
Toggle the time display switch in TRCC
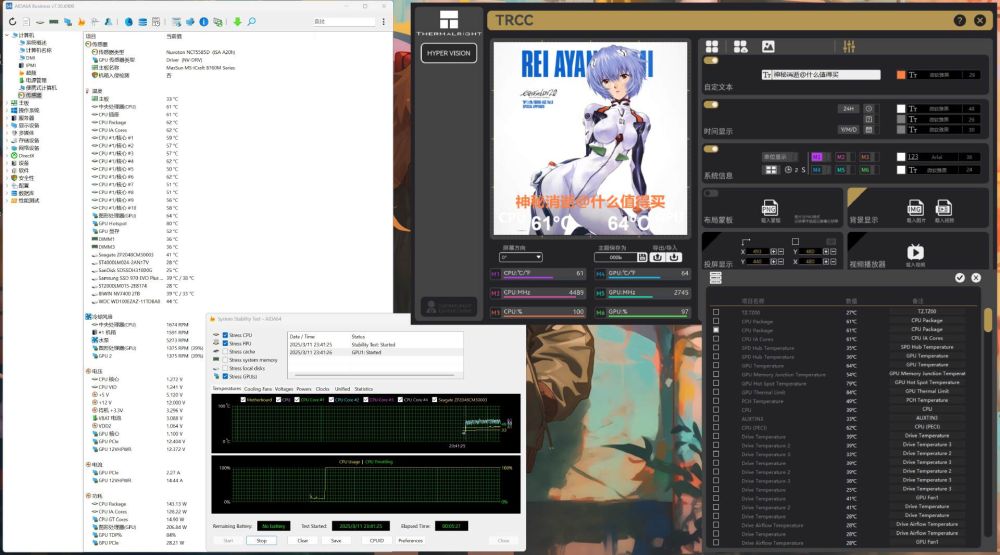click(711, 105)
